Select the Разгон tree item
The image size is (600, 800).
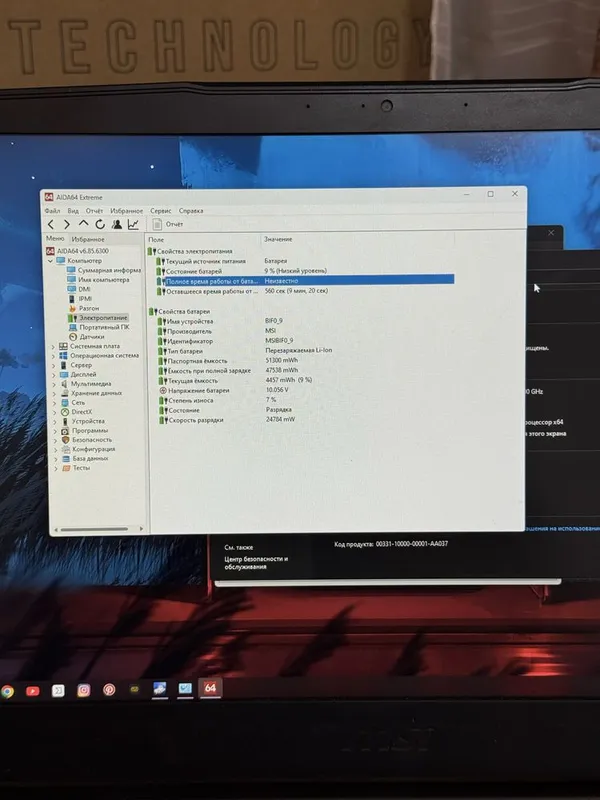(84, 308)
